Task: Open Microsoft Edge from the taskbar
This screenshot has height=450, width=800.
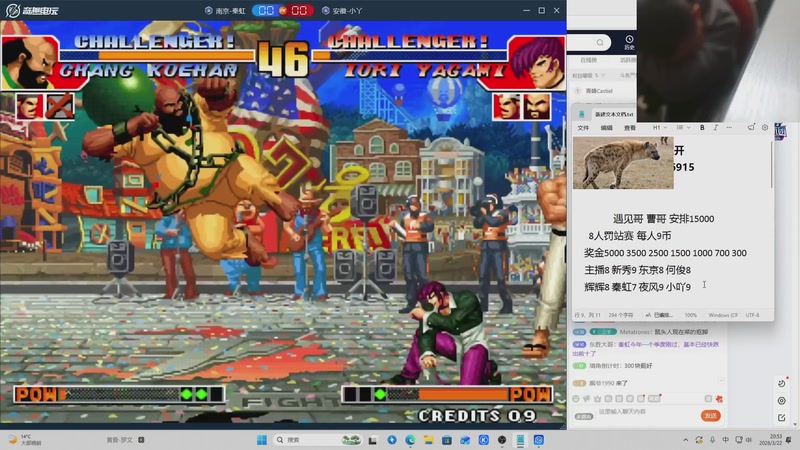Action: pyautogui.click(x=410, y=440)
